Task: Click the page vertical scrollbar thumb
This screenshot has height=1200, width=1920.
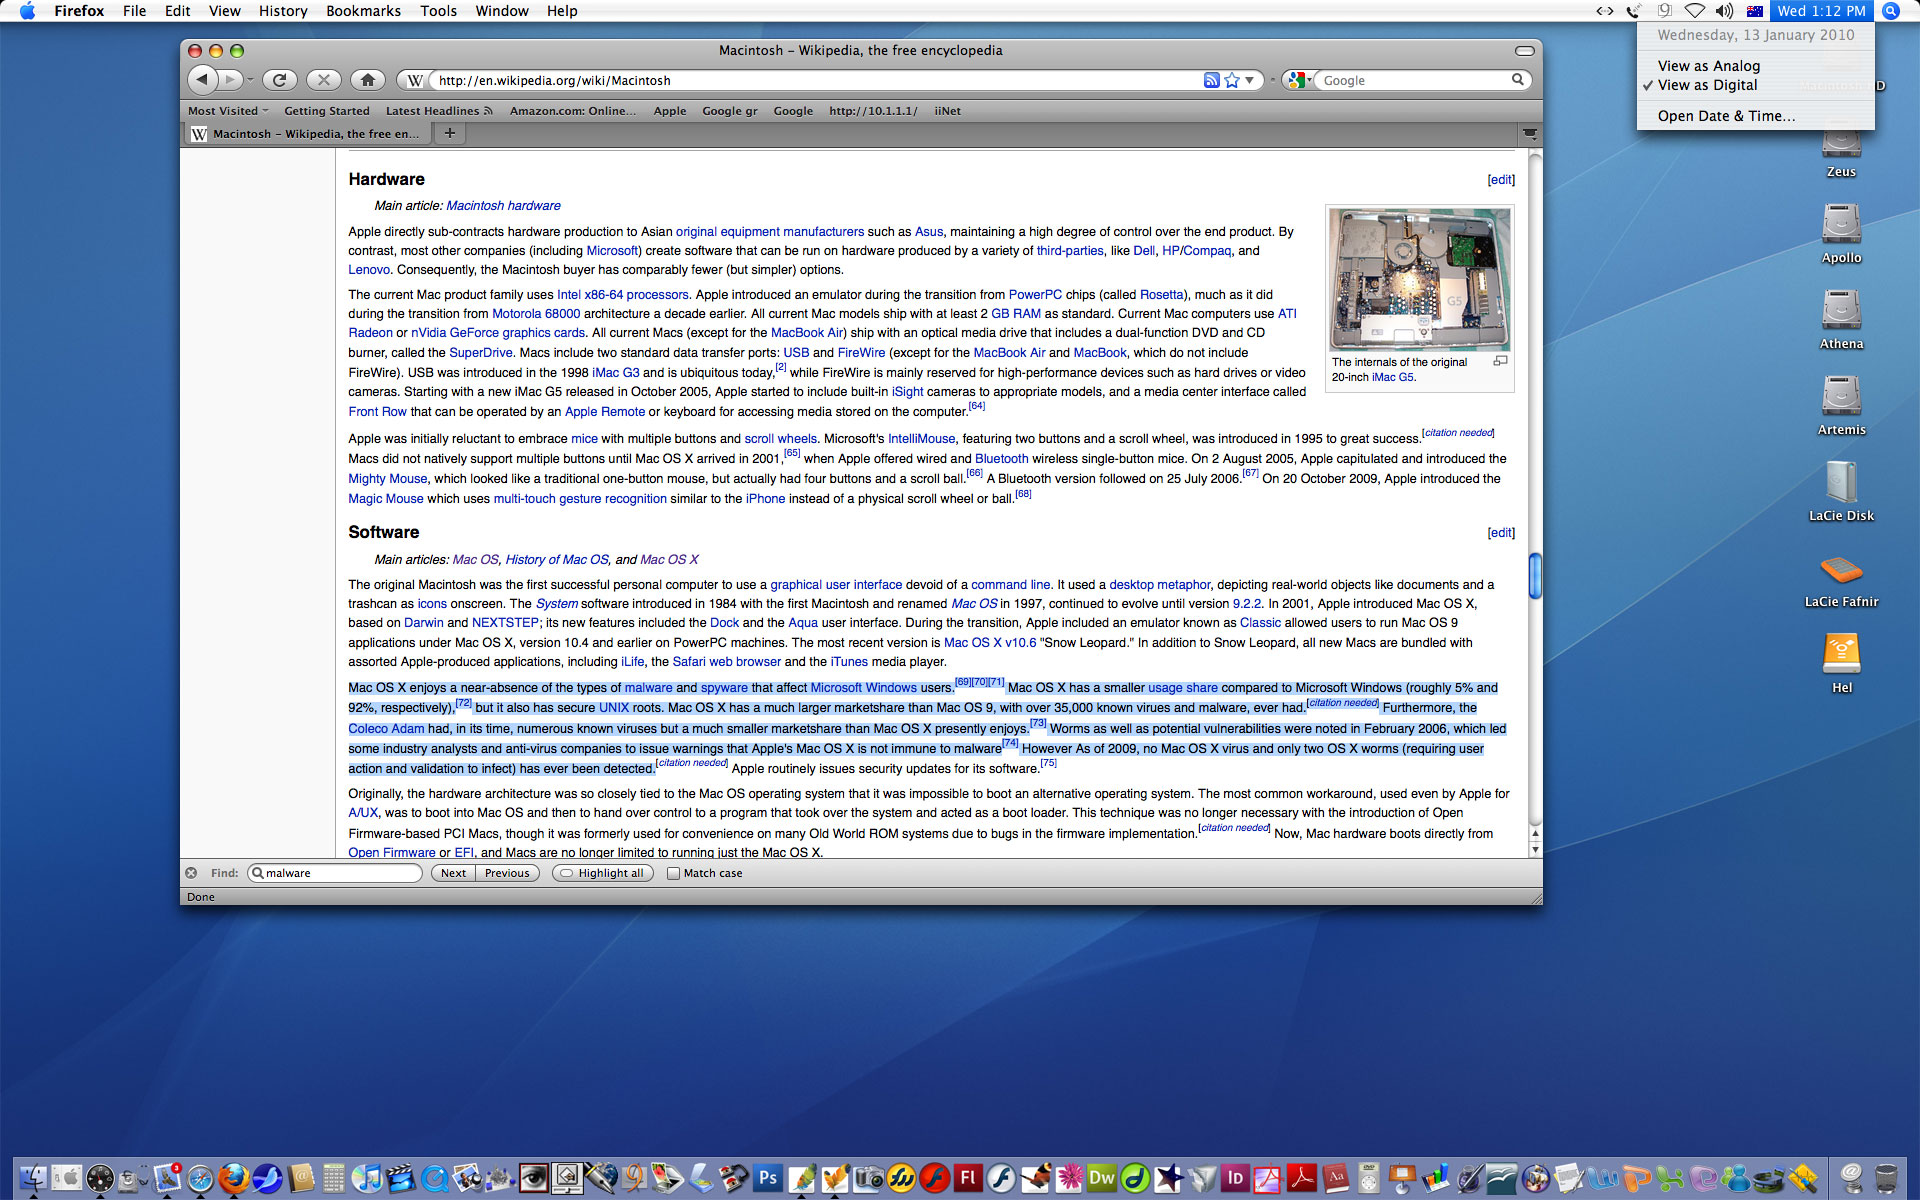Action: click(x=1535, y=575)
